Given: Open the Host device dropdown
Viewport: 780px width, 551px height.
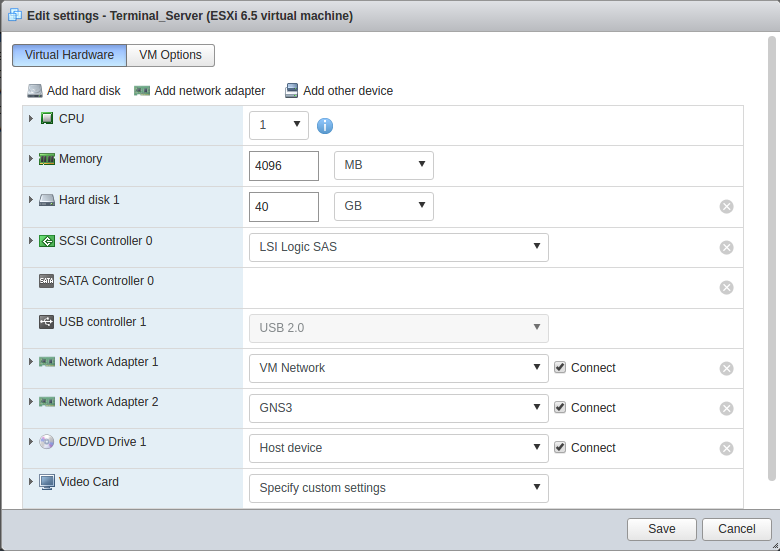Looking at the screenshot, I should [x=398, y=448].
